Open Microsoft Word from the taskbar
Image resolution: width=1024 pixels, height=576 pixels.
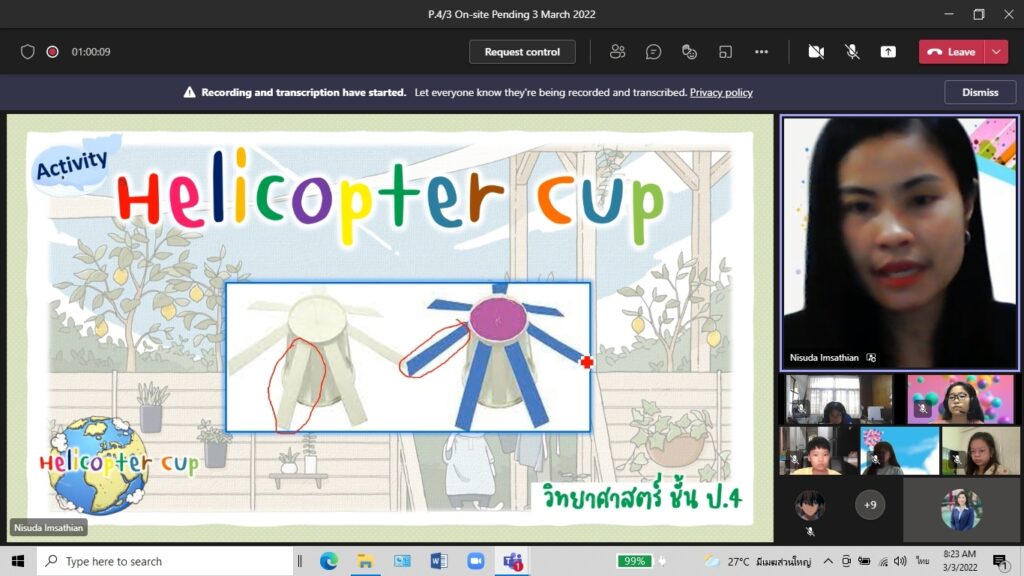click(x=438, y=561)
